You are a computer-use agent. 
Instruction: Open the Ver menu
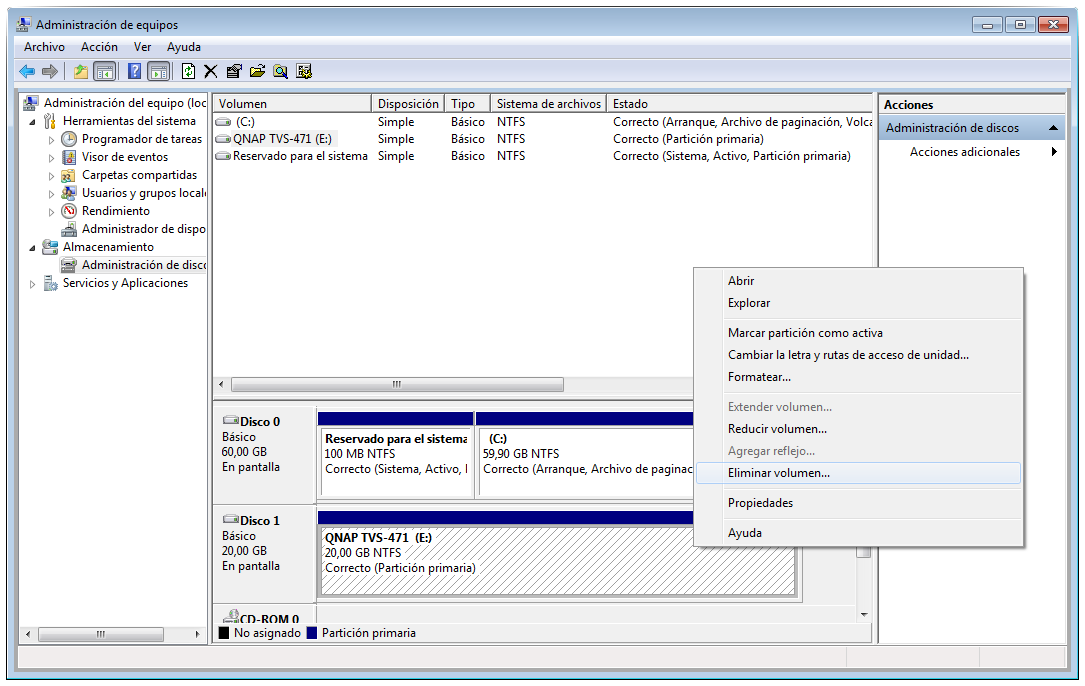tap(143, 47)
